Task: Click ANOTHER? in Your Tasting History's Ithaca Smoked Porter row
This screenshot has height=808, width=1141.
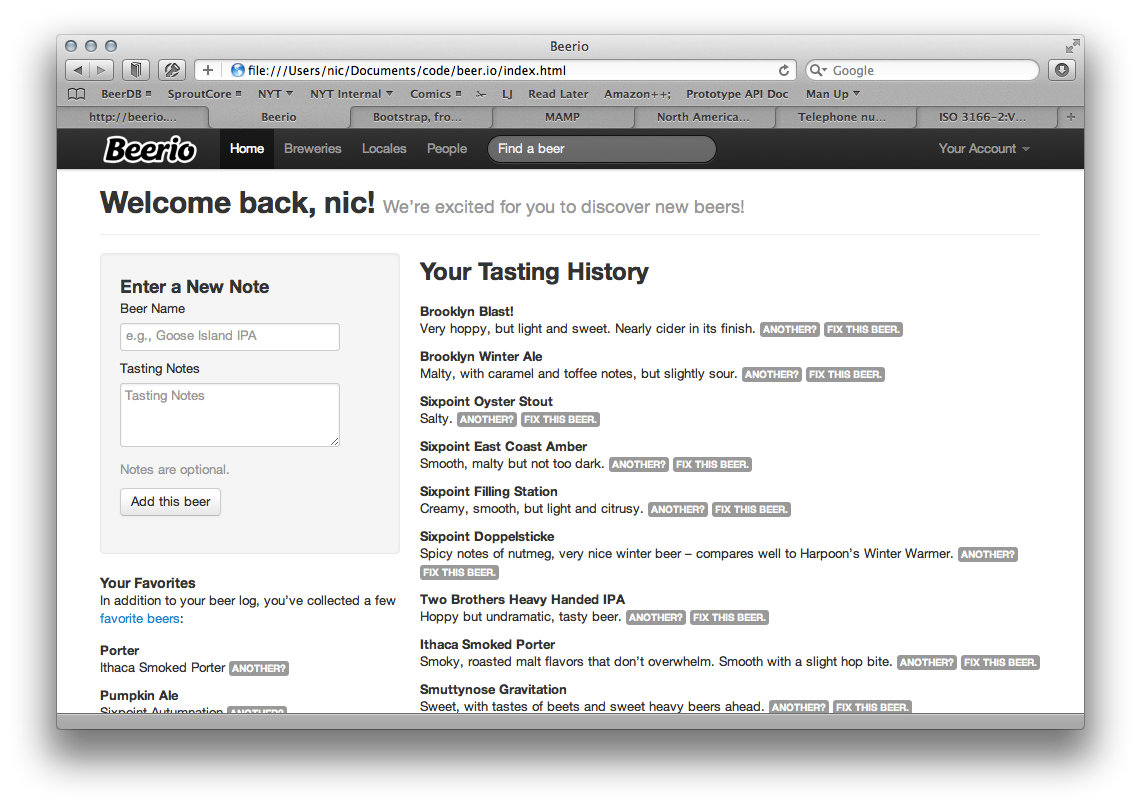Action: pyautogui.click(x=926, y=663)
